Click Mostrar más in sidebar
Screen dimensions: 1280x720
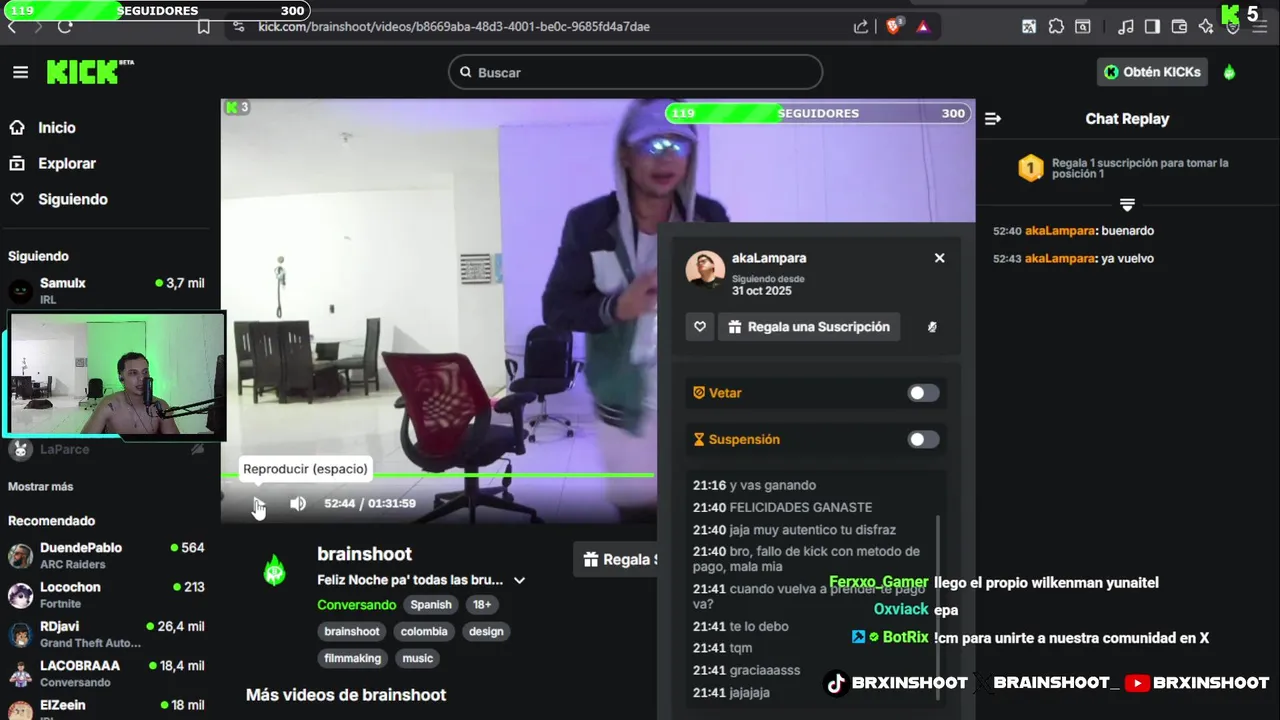pos(40,486)
